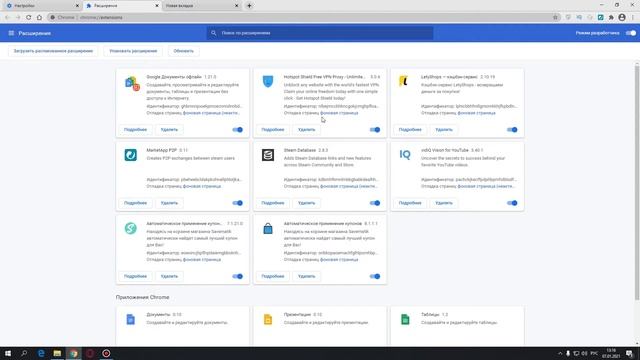This screenshot has height=360, width=640.
Task: Open фоновая страница link of LetyShops
Action: pos(476,113)
